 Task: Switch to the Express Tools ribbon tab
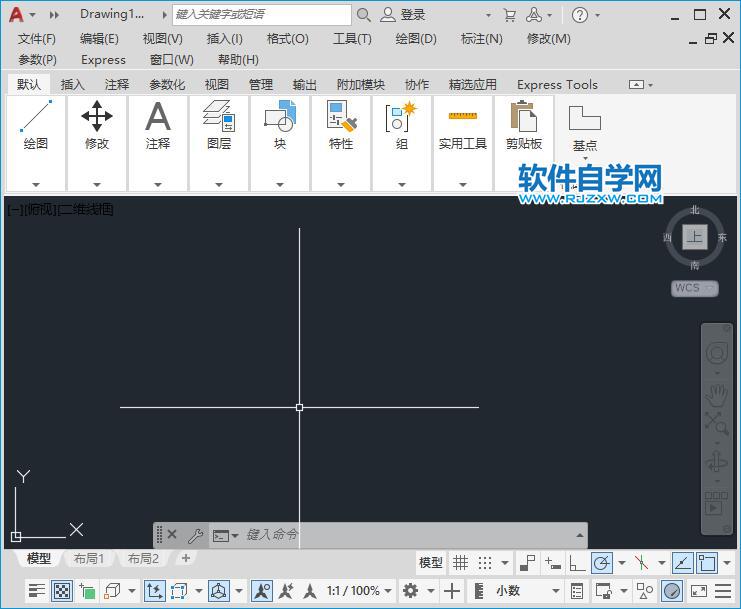[x=557, y=85]
